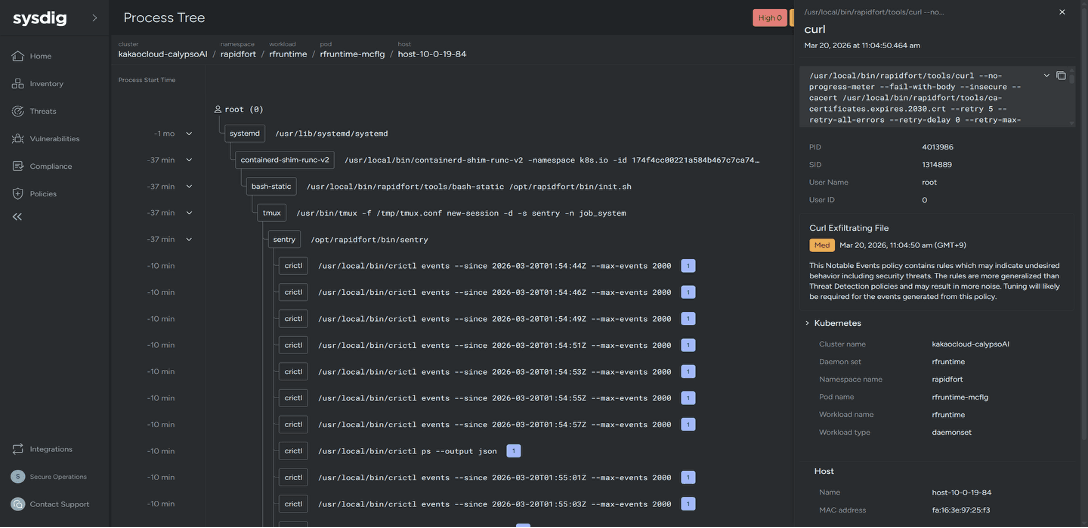The height and width of the screenshot is (528, 1088).
Task: Expand sidebar using arrow next to logo
Action: point(95,19)
